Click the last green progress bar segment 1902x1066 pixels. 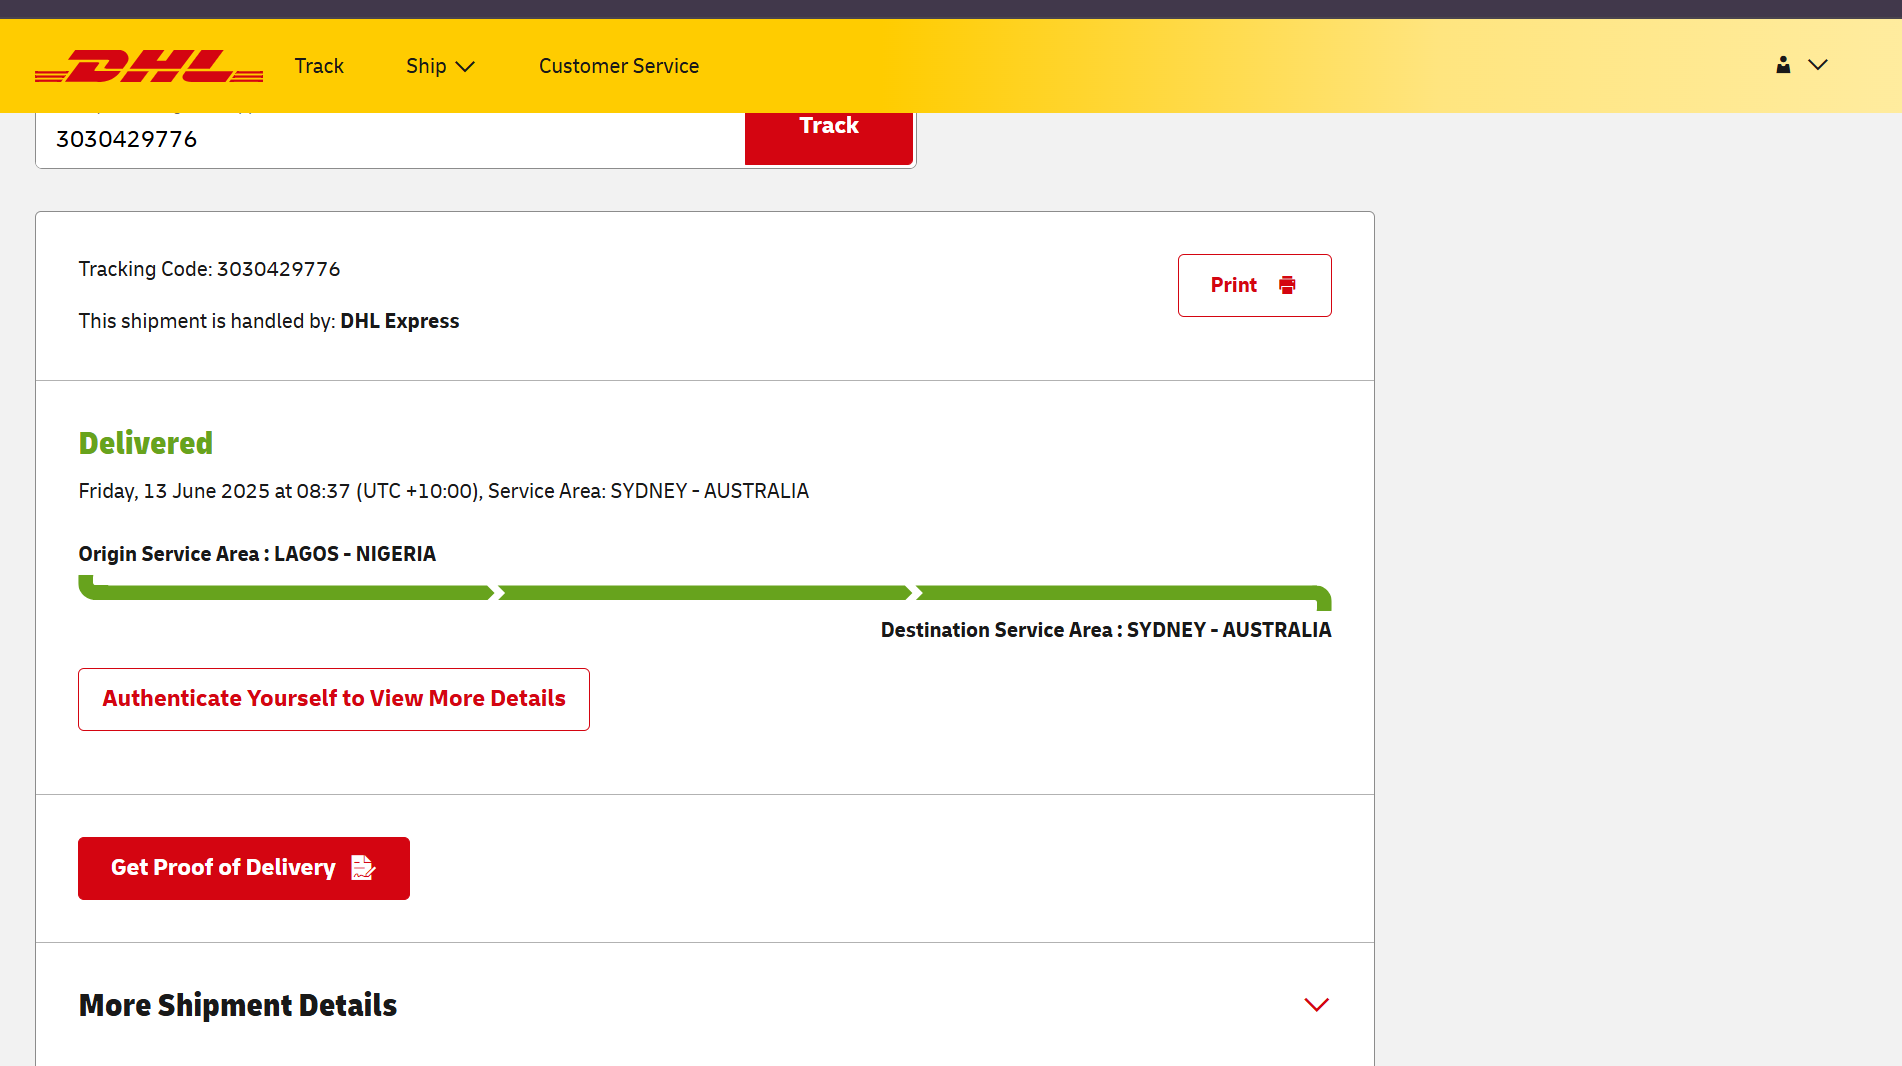pyautogui.click(x=1124, y=595)
